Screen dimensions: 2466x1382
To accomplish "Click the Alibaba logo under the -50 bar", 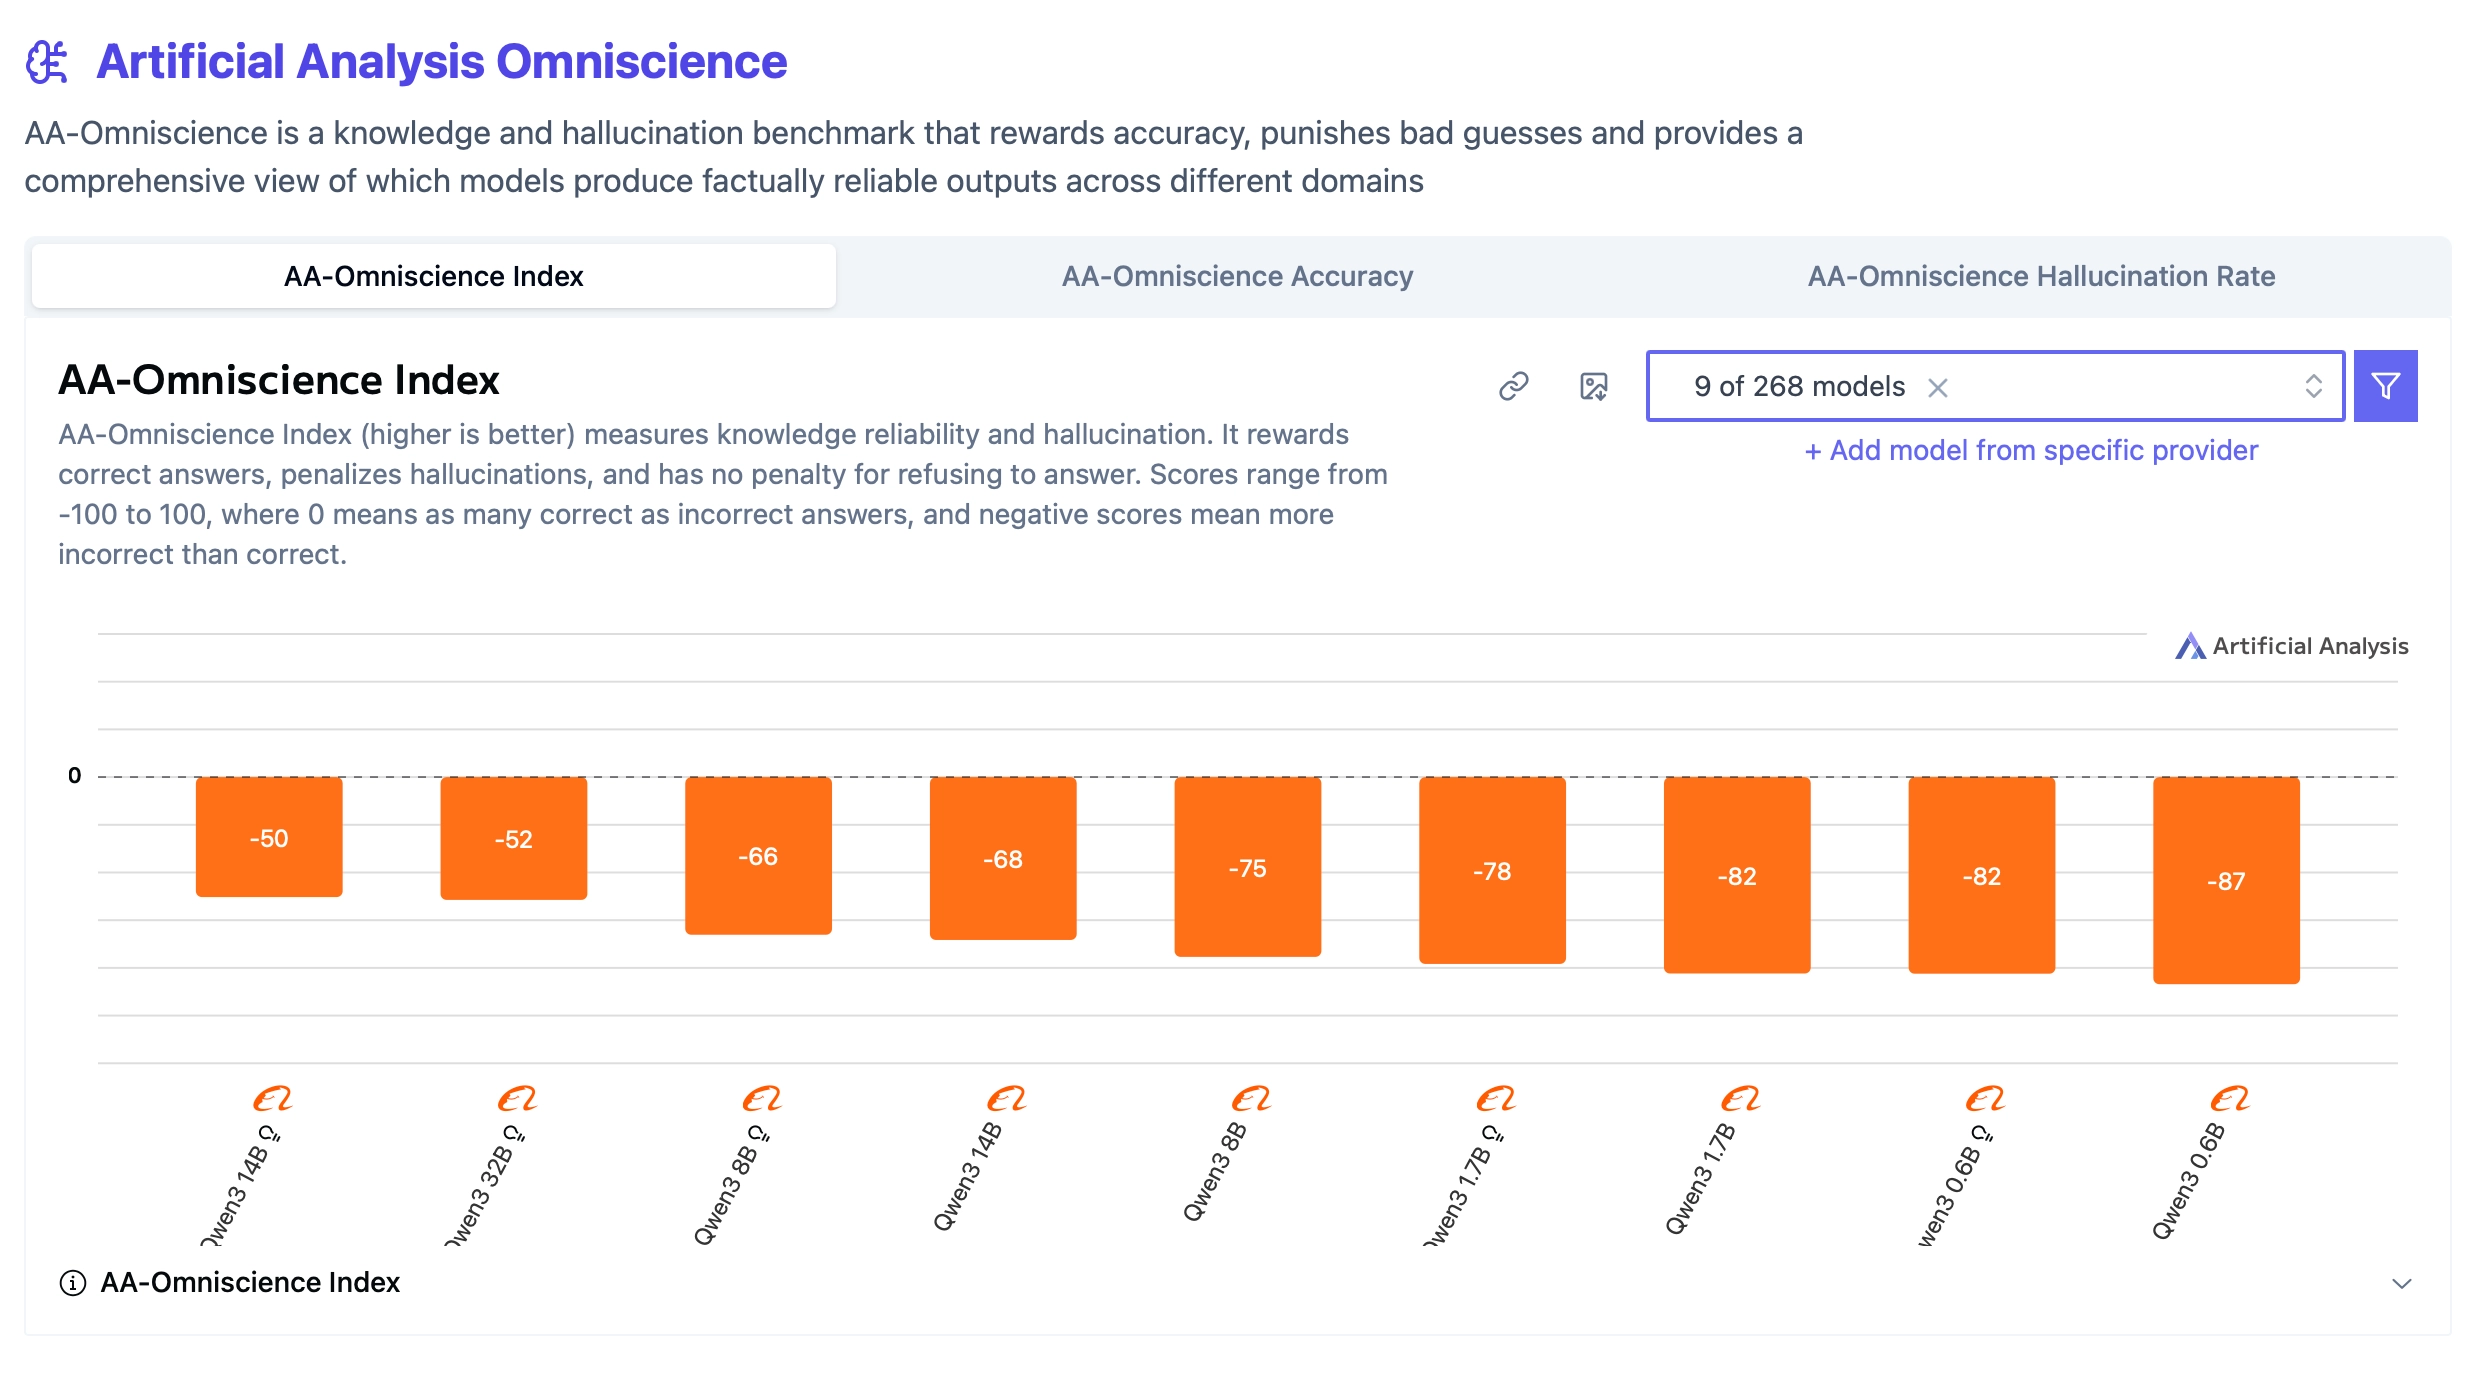I will click(271, 1099).
